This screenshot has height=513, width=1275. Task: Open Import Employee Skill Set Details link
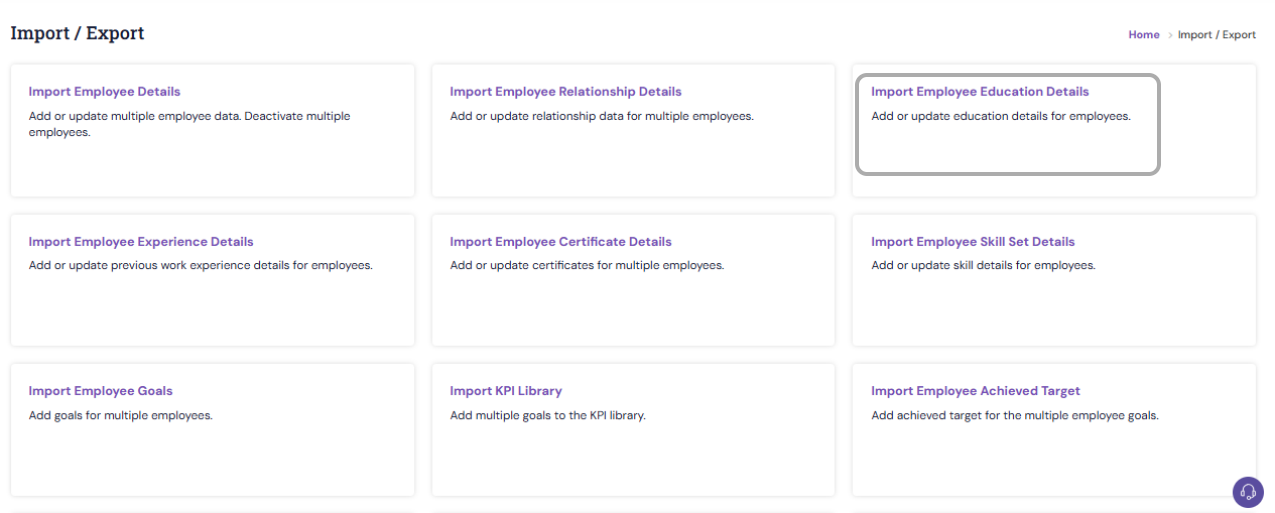tap(973, 241)
